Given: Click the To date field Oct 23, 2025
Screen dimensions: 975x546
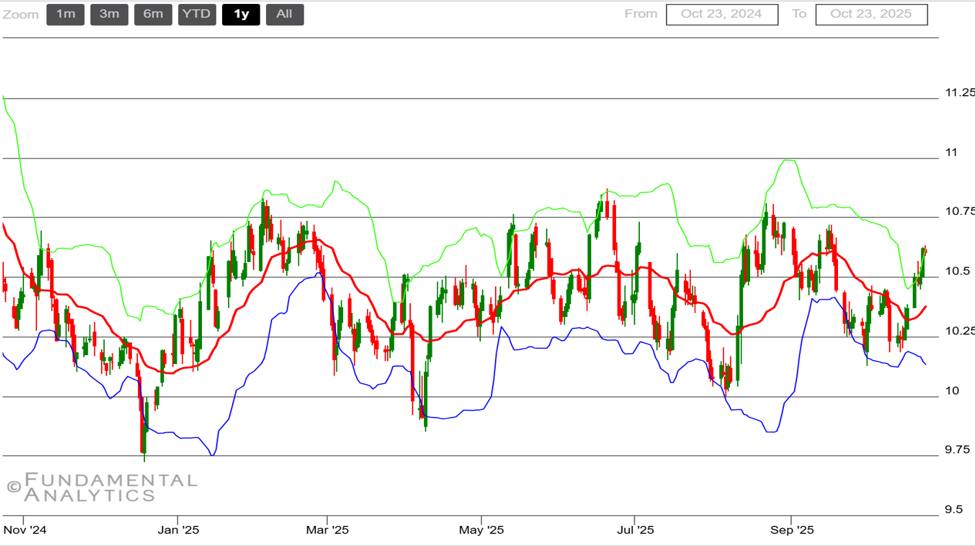Looking at the screenshot, I should tap(871, 14).
